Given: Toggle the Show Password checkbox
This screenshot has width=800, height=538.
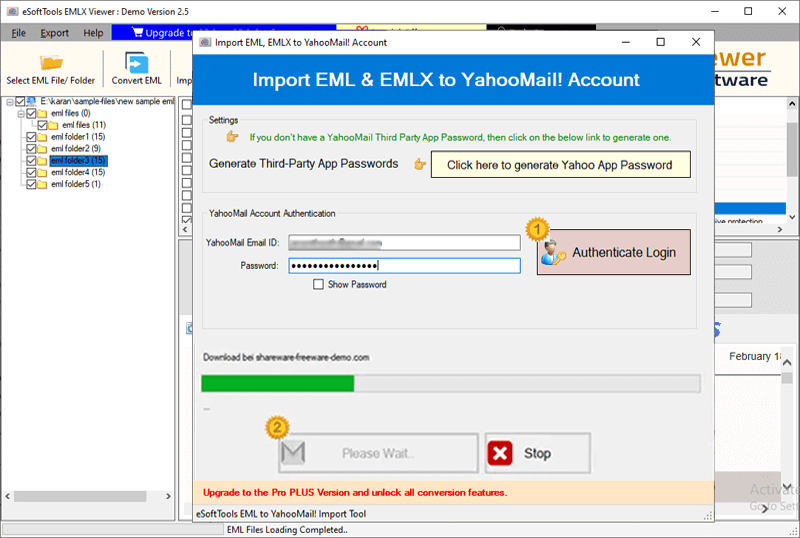Looking at the screenshot, I should (318, 284).
